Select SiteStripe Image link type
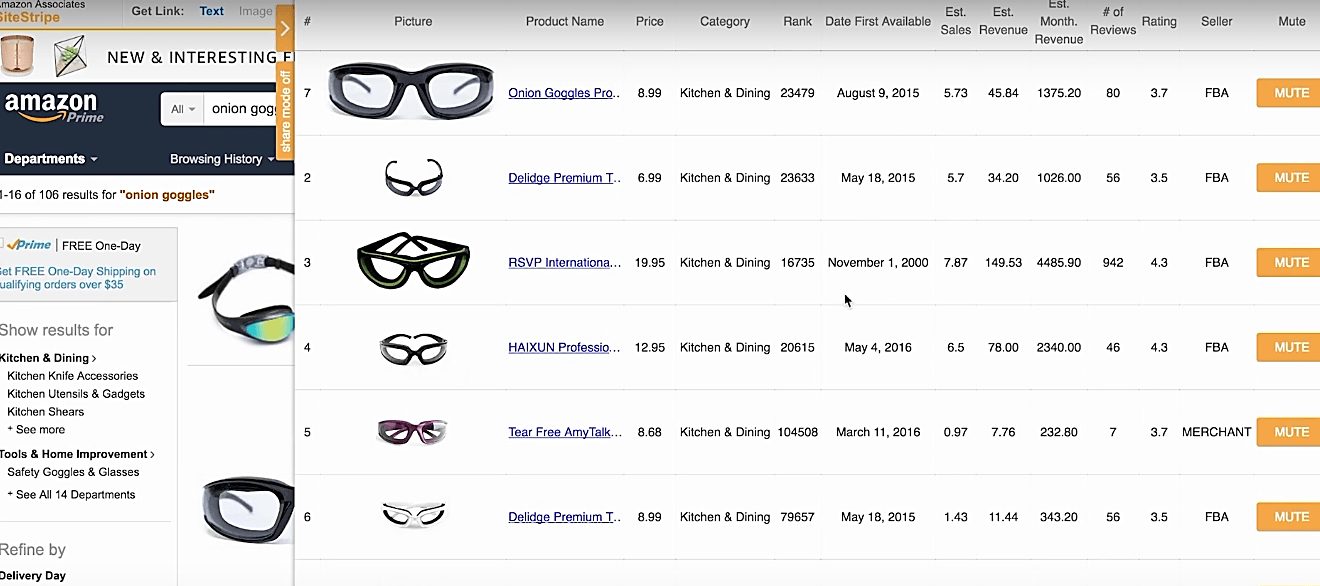 pos(256,11)
